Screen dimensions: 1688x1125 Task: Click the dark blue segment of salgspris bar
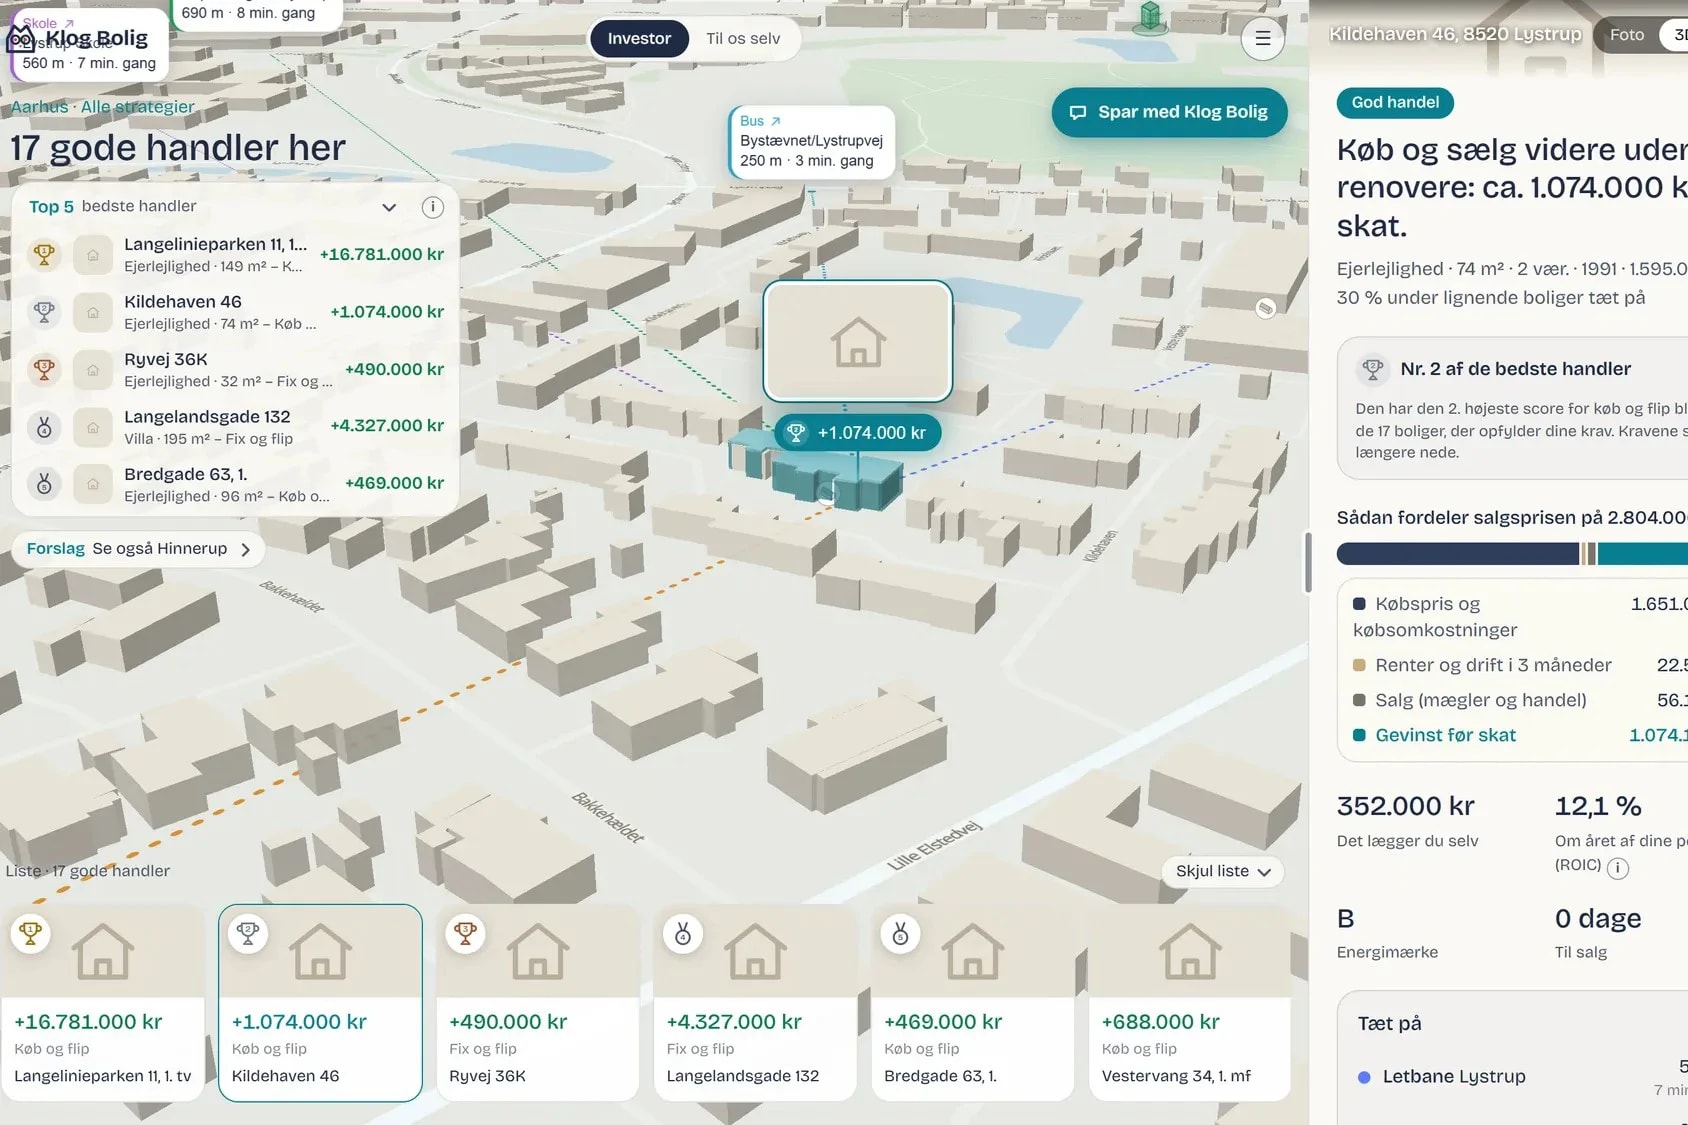[x=1458, y=554]
